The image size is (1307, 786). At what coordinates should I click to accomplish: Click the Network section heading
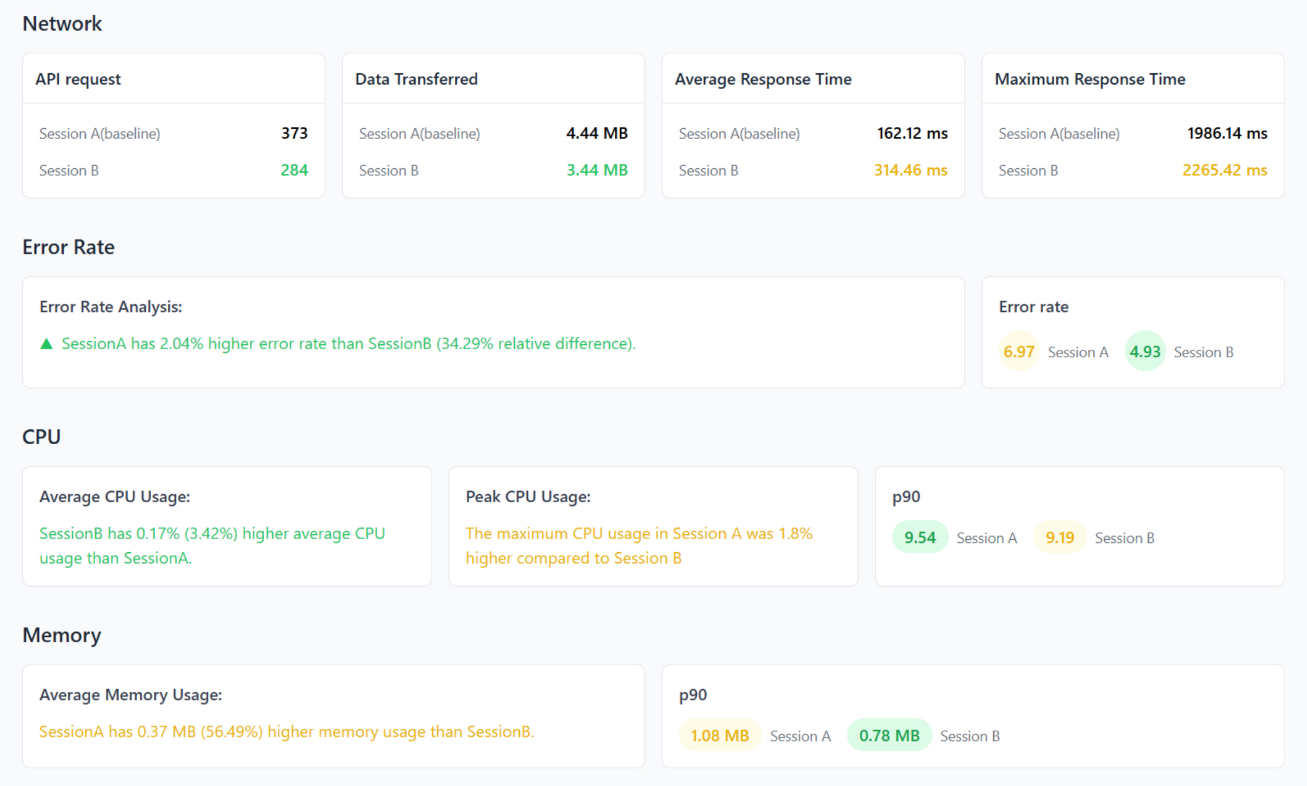pyautogui.click(x=62, y=24)
